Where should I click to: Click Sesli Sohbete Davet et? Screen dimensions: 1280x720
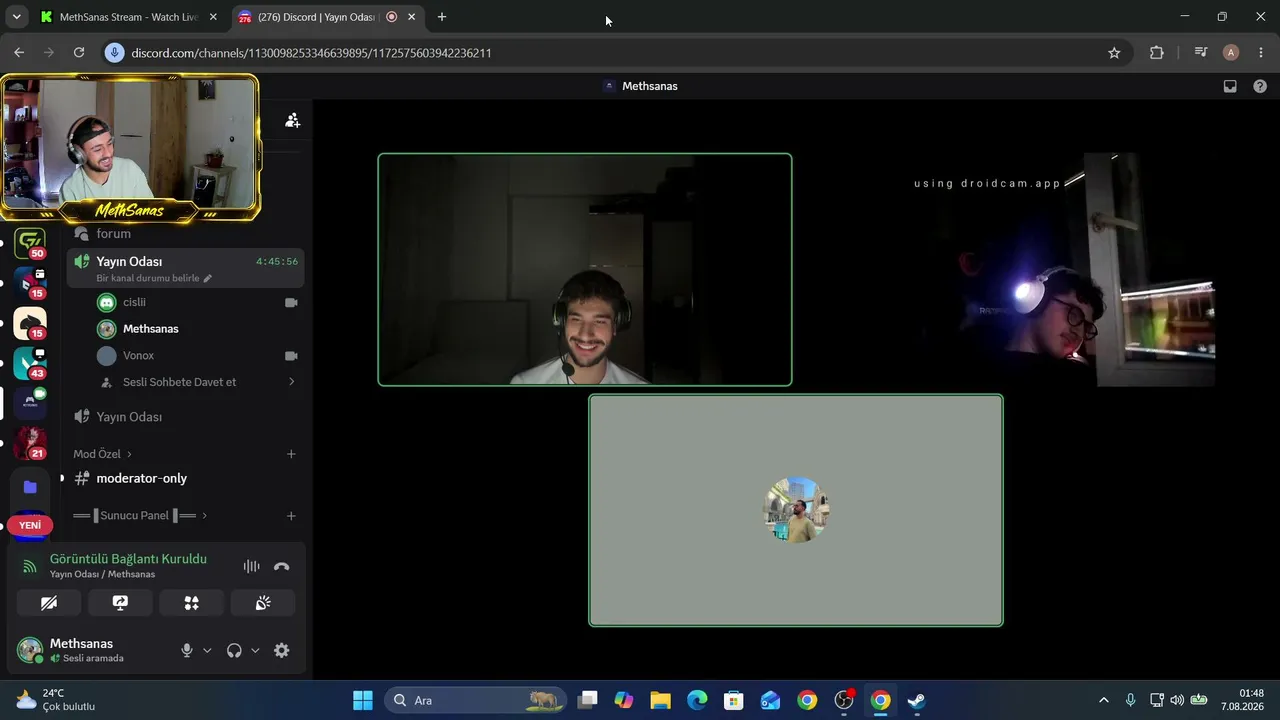[179, 382]
